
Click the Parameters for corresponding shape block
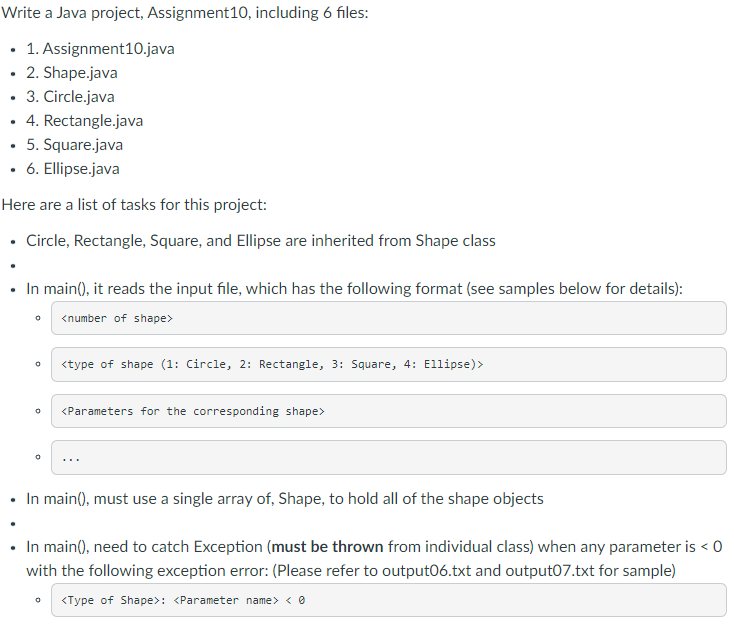(x=389, y=411)
